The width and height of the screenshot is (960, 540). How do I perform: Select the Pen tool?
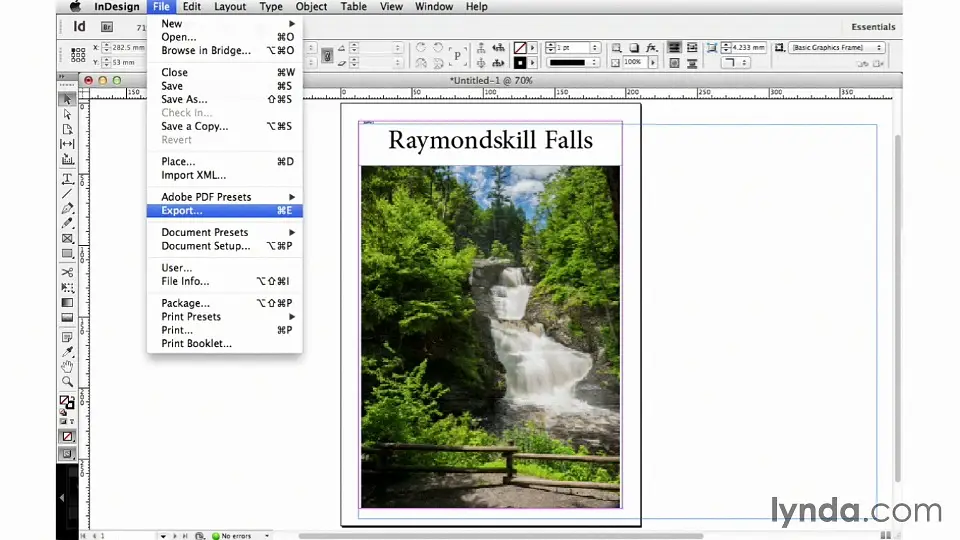[x=67, y=209]
